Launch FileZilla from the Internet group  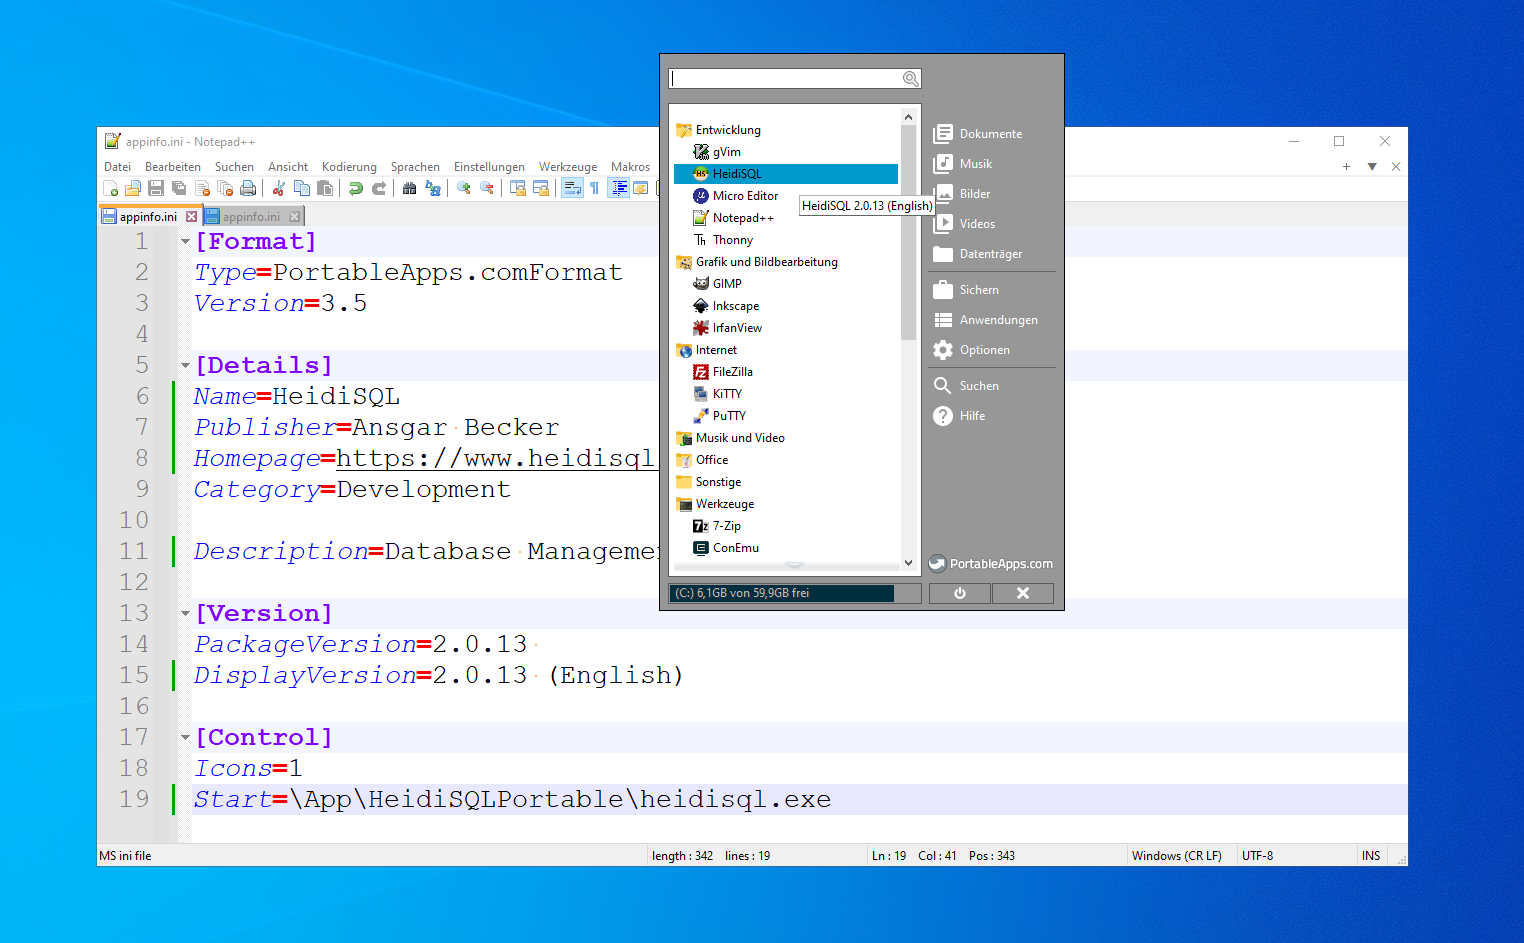point(732,372)
